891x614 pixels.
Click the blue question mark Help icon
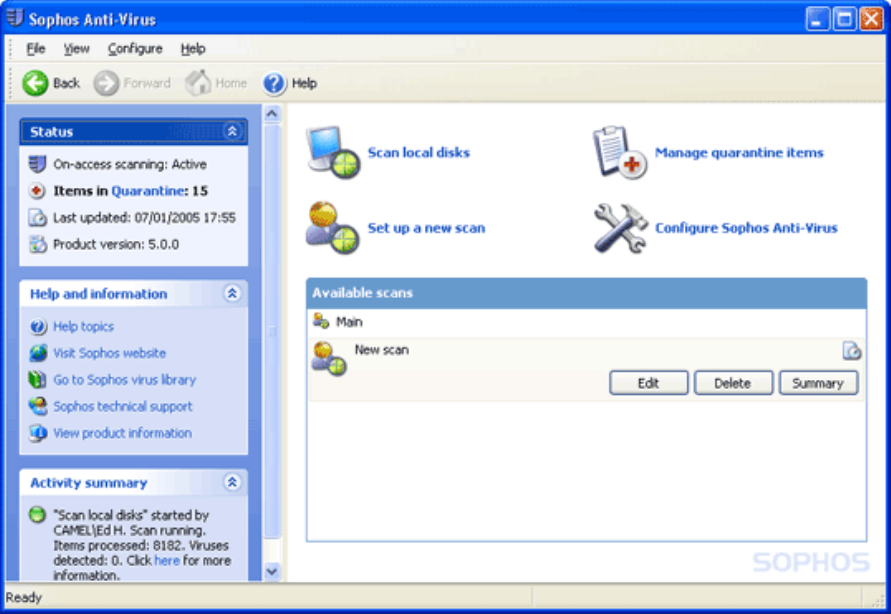(x=274, y=83)
